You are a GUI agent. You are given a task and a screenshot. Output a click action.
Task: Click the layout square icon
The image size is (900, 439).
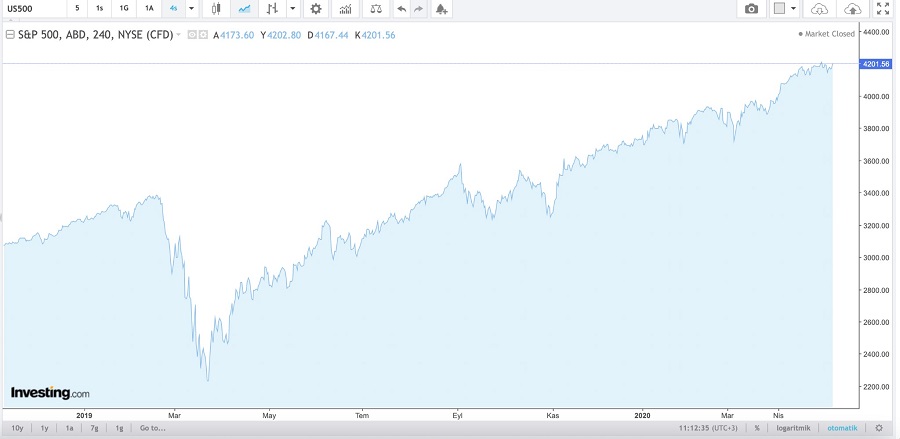point(779,9)
